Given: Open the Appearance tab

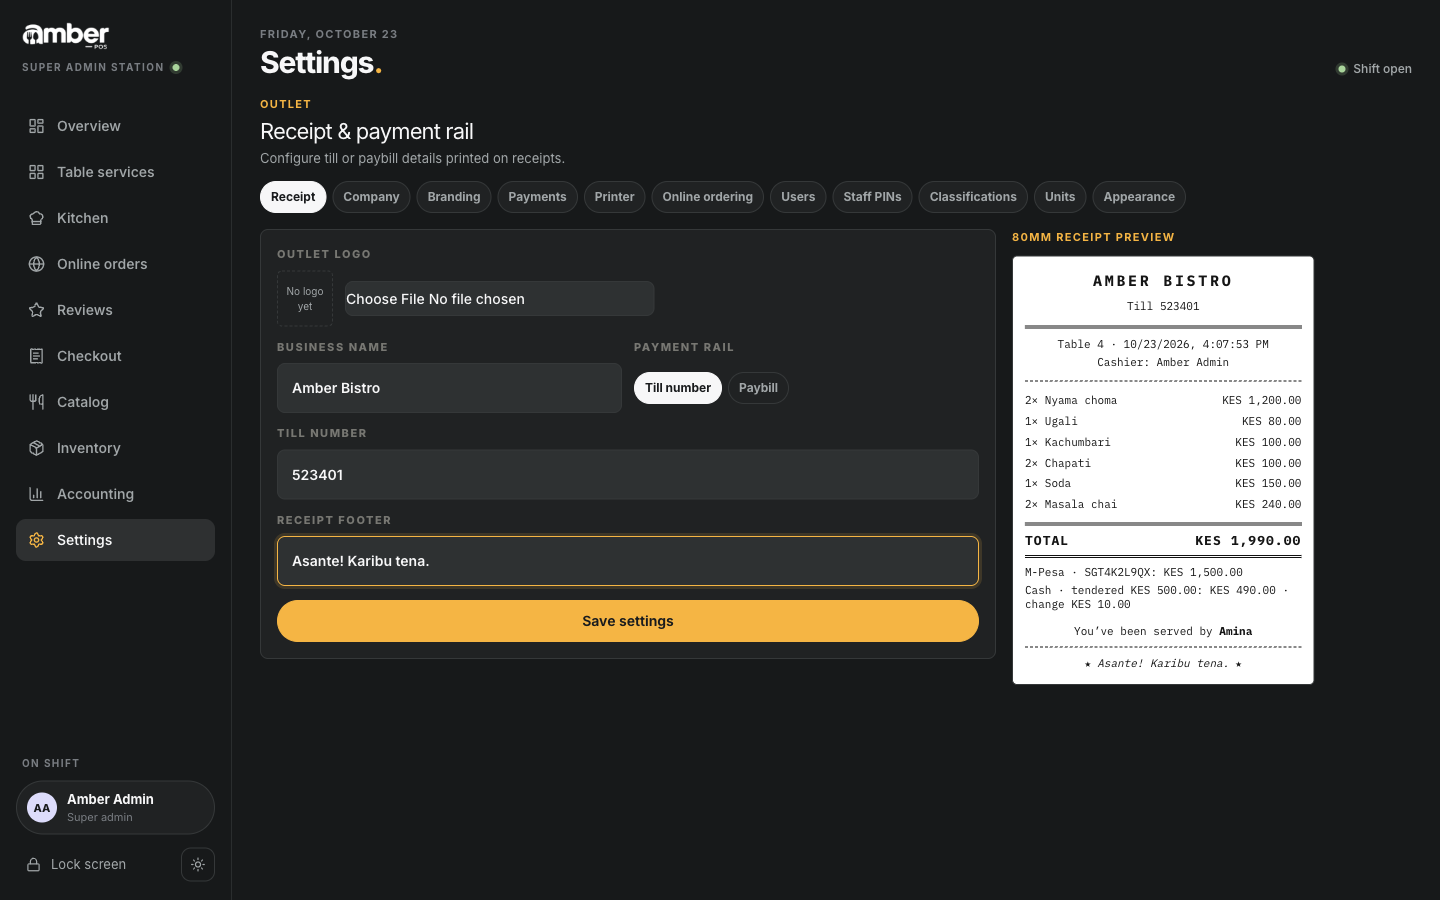Looking at the screenshot, I should (1139, 197).
